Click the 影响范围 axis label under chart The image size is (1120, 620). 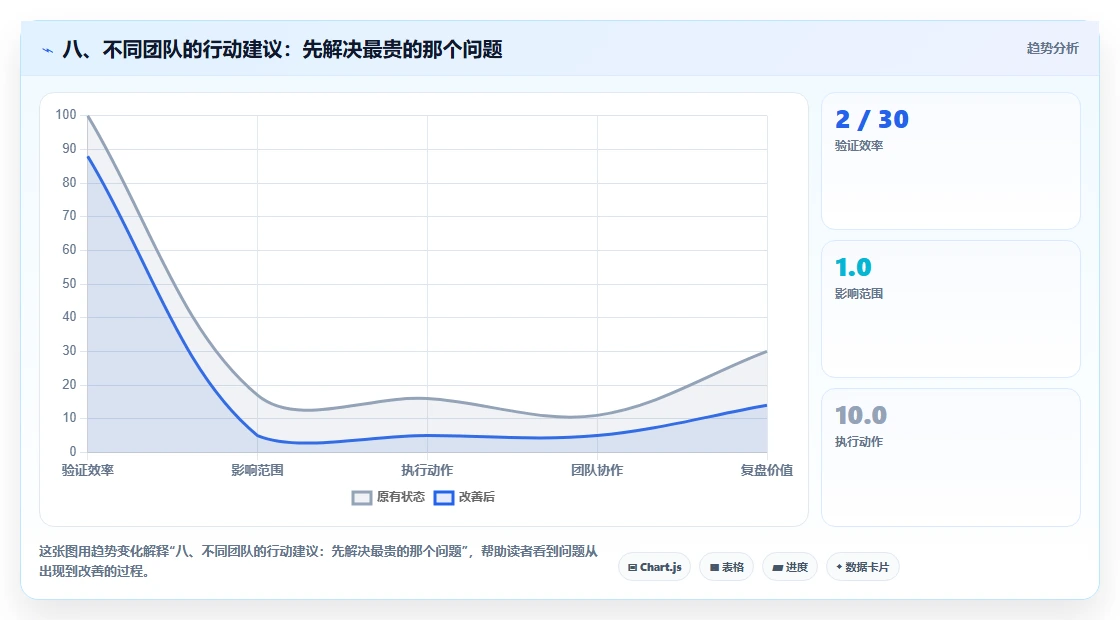(257, 470)
